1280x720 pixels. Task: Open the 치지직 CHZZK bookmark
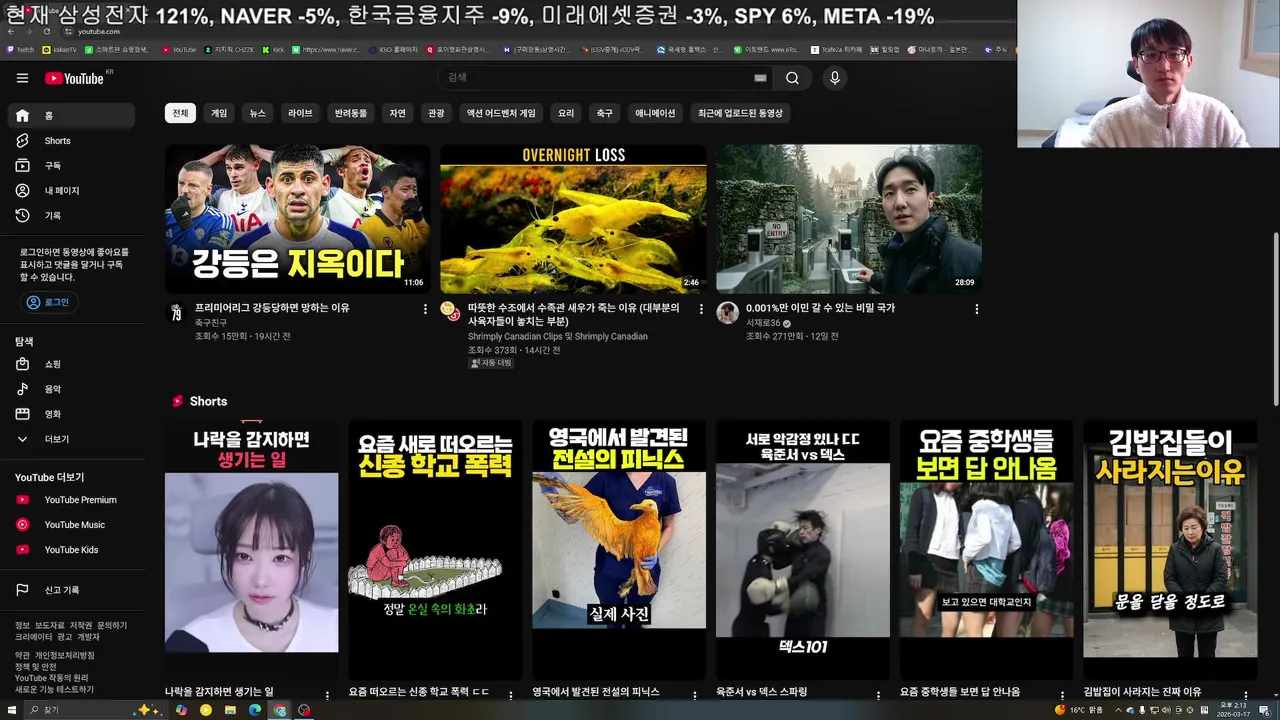[227, 49]
